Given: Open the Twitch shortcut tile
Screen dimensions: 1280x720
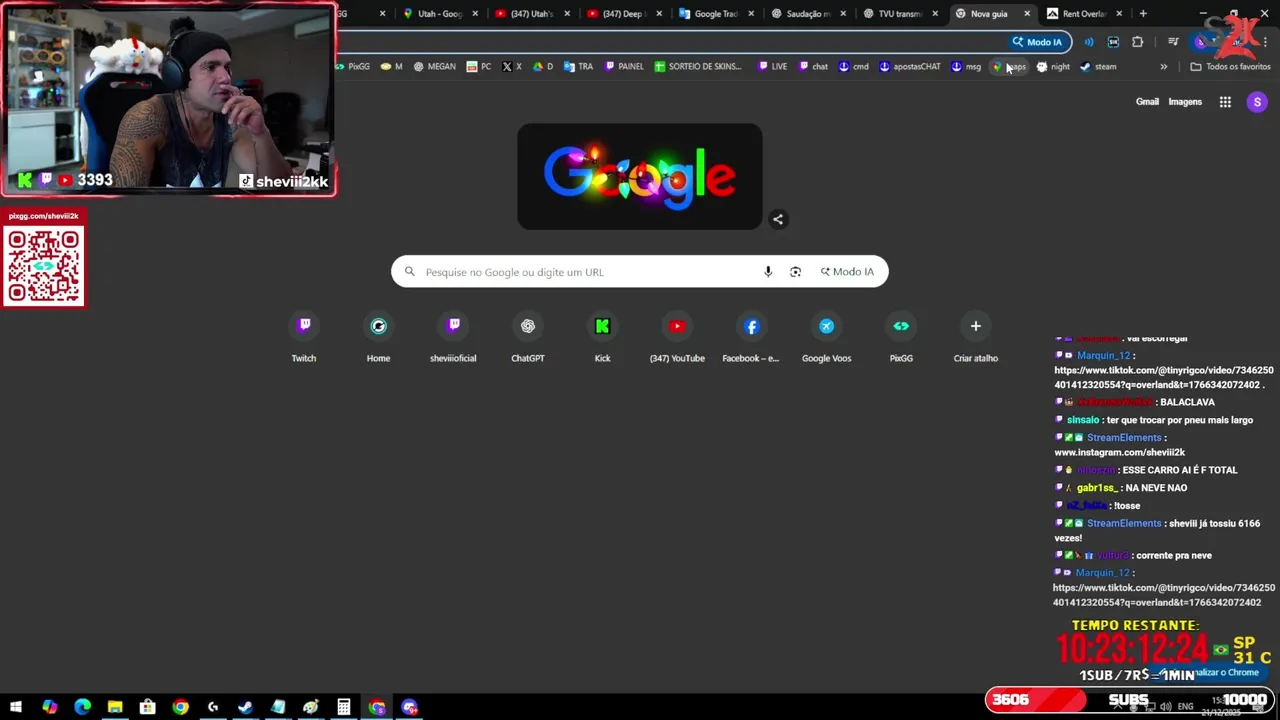Looking at the screenshot, I should click(x=304, y=338).
